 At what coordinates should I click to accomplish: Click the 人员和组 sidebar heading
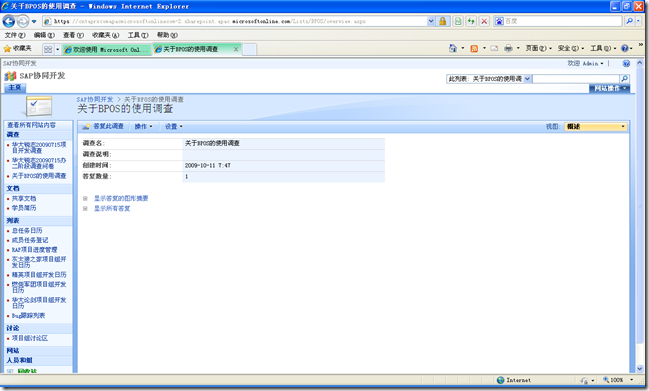pyautogui.click(x=19, y=360)
